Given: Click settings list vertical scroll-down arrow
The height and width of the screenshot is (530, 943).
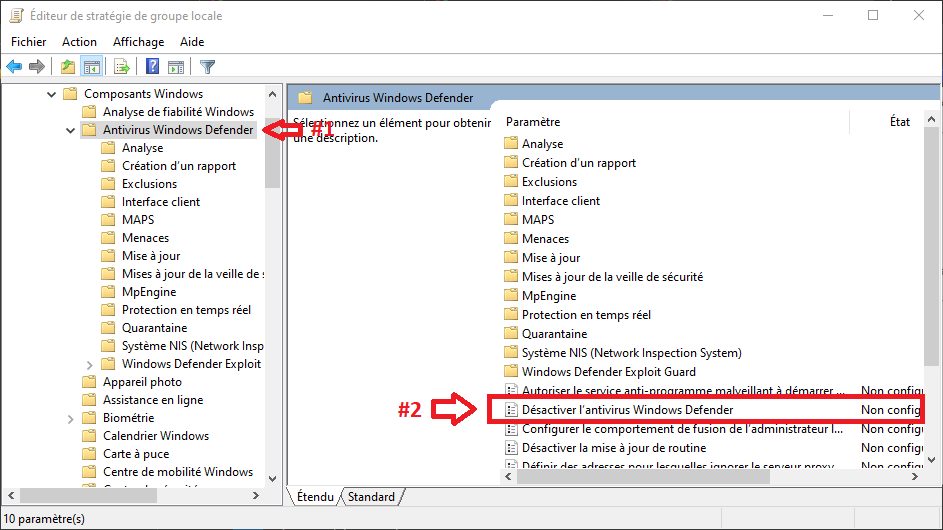Looking at the screenshot, I should click(932, 460).
